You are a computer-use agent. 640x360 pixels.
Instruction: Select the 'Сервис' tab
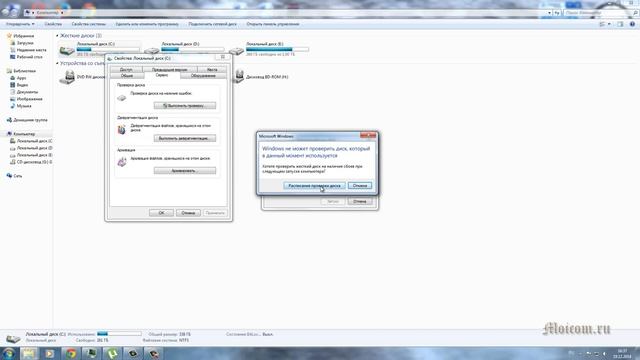162,76
